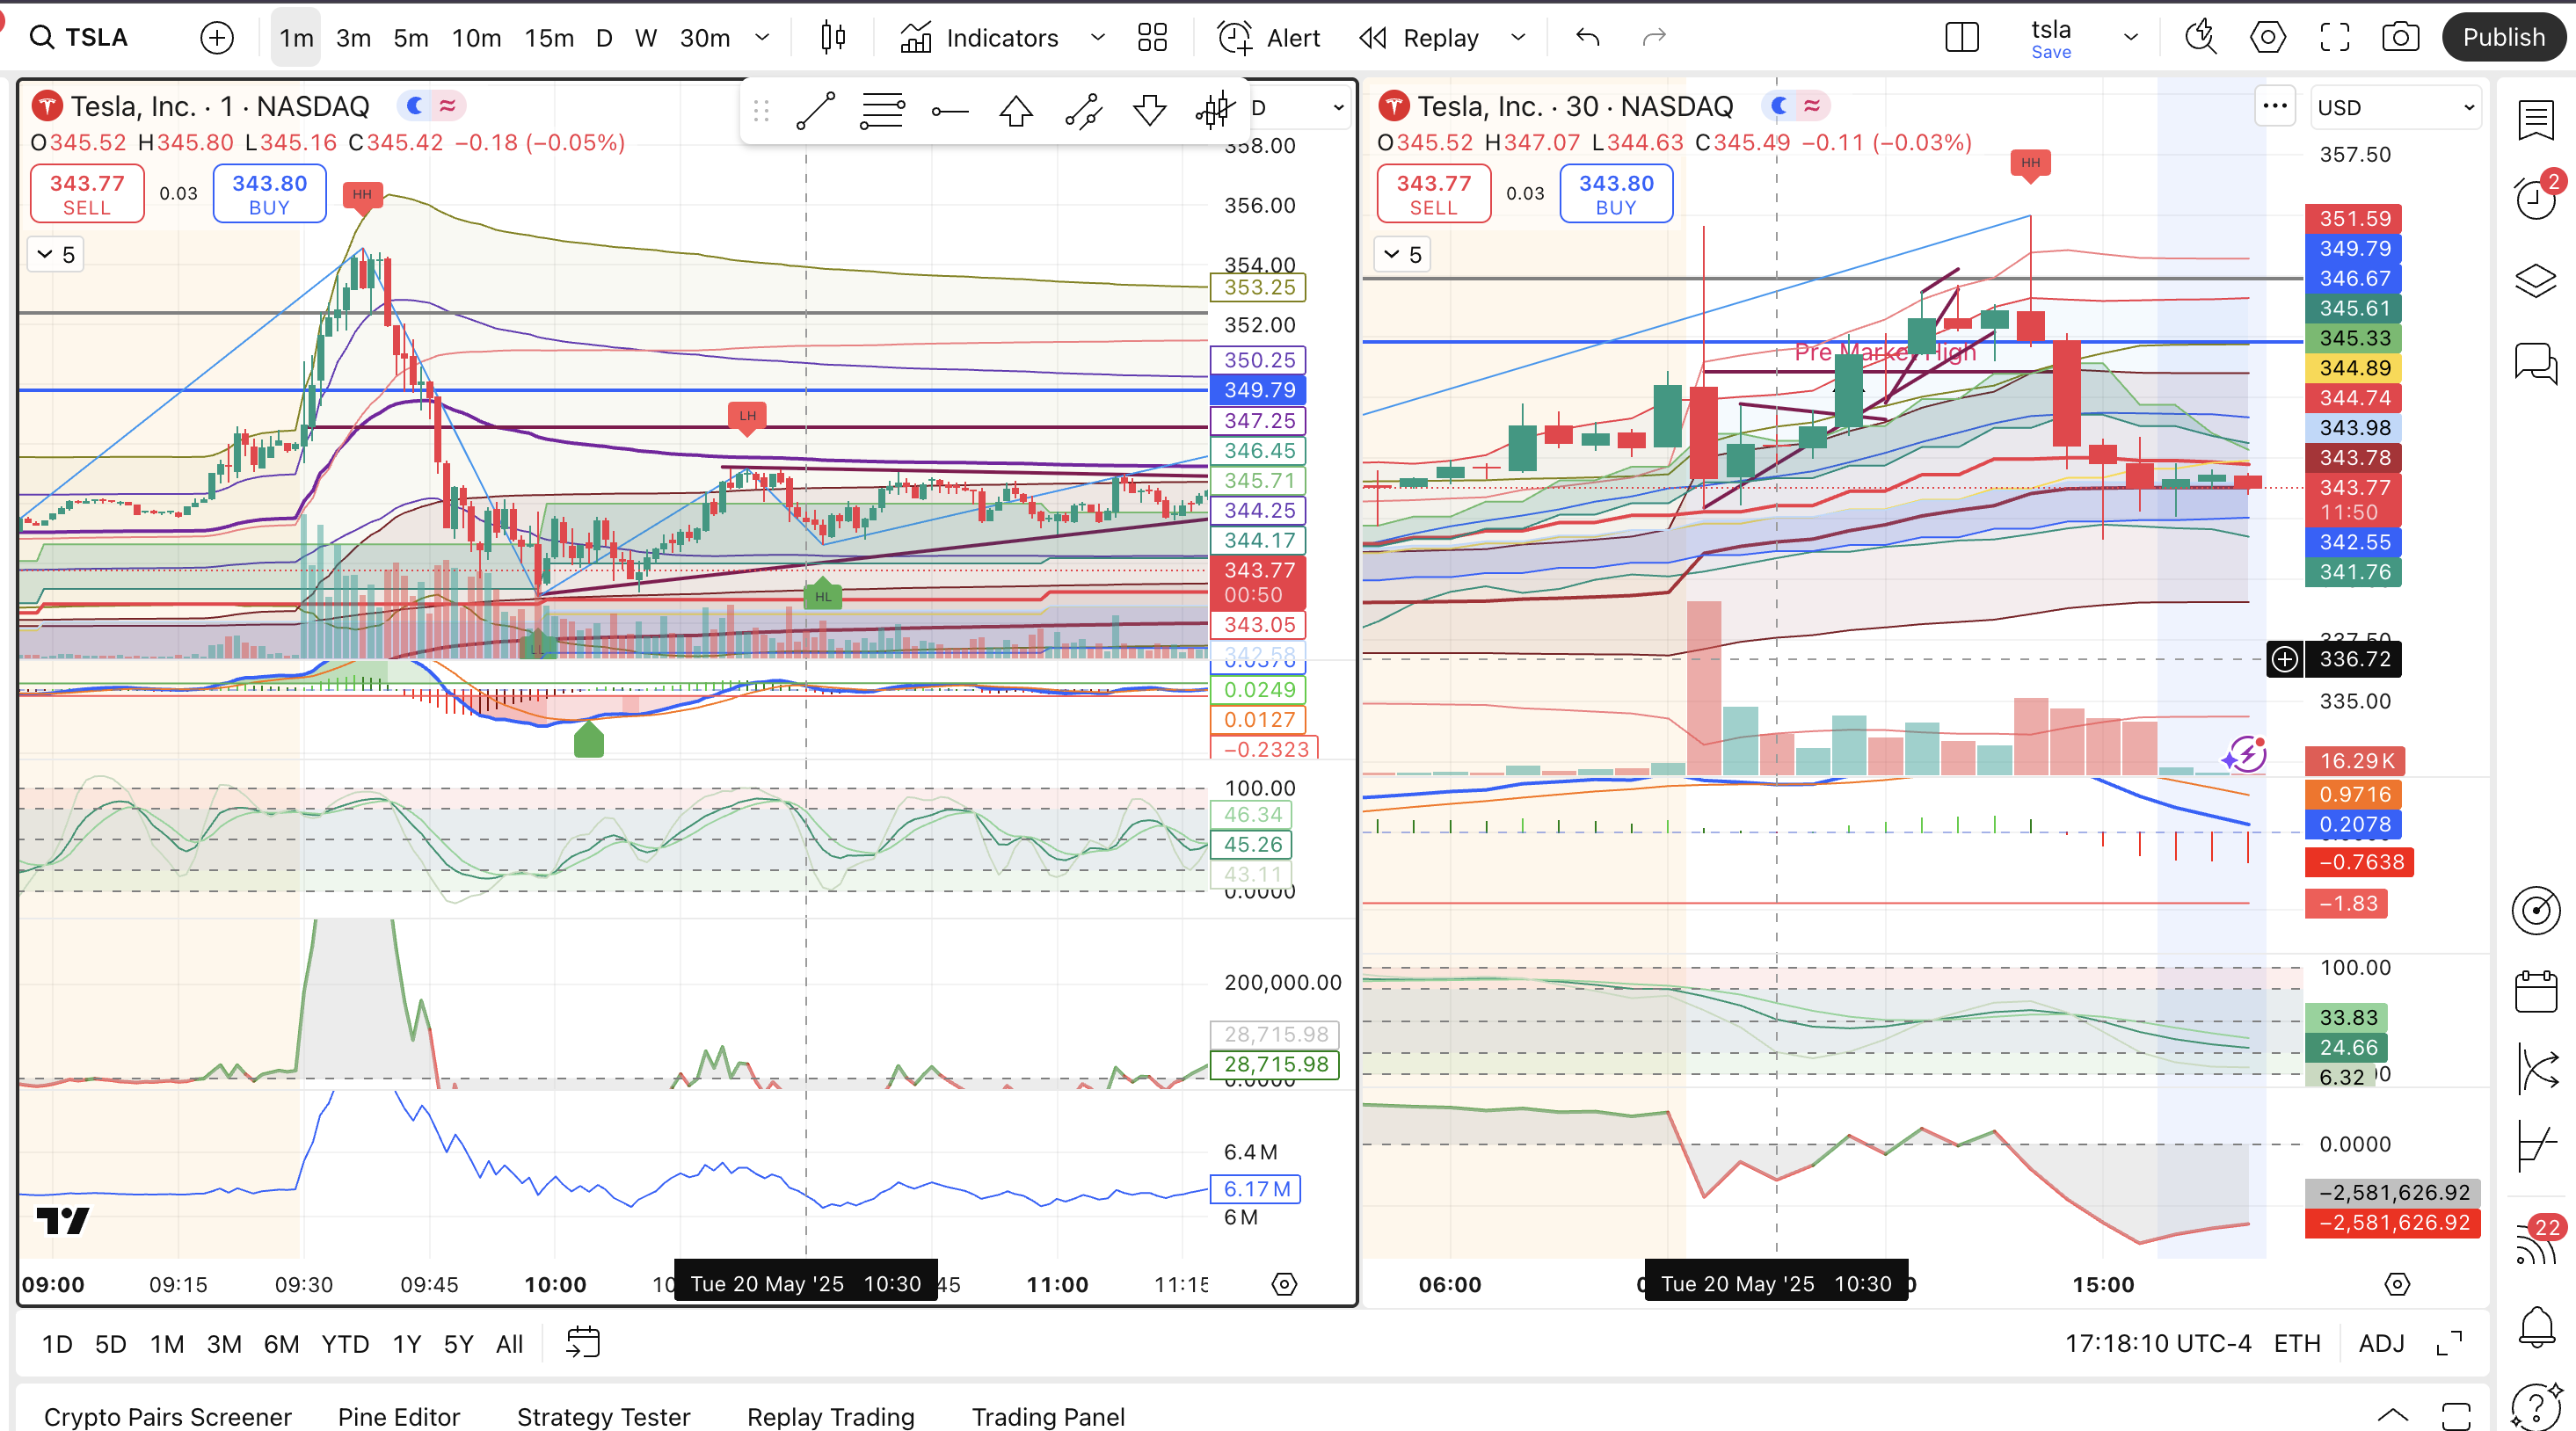The image size is (2576, 1431).
Task: Redo the chart action
Action: 1654,38
